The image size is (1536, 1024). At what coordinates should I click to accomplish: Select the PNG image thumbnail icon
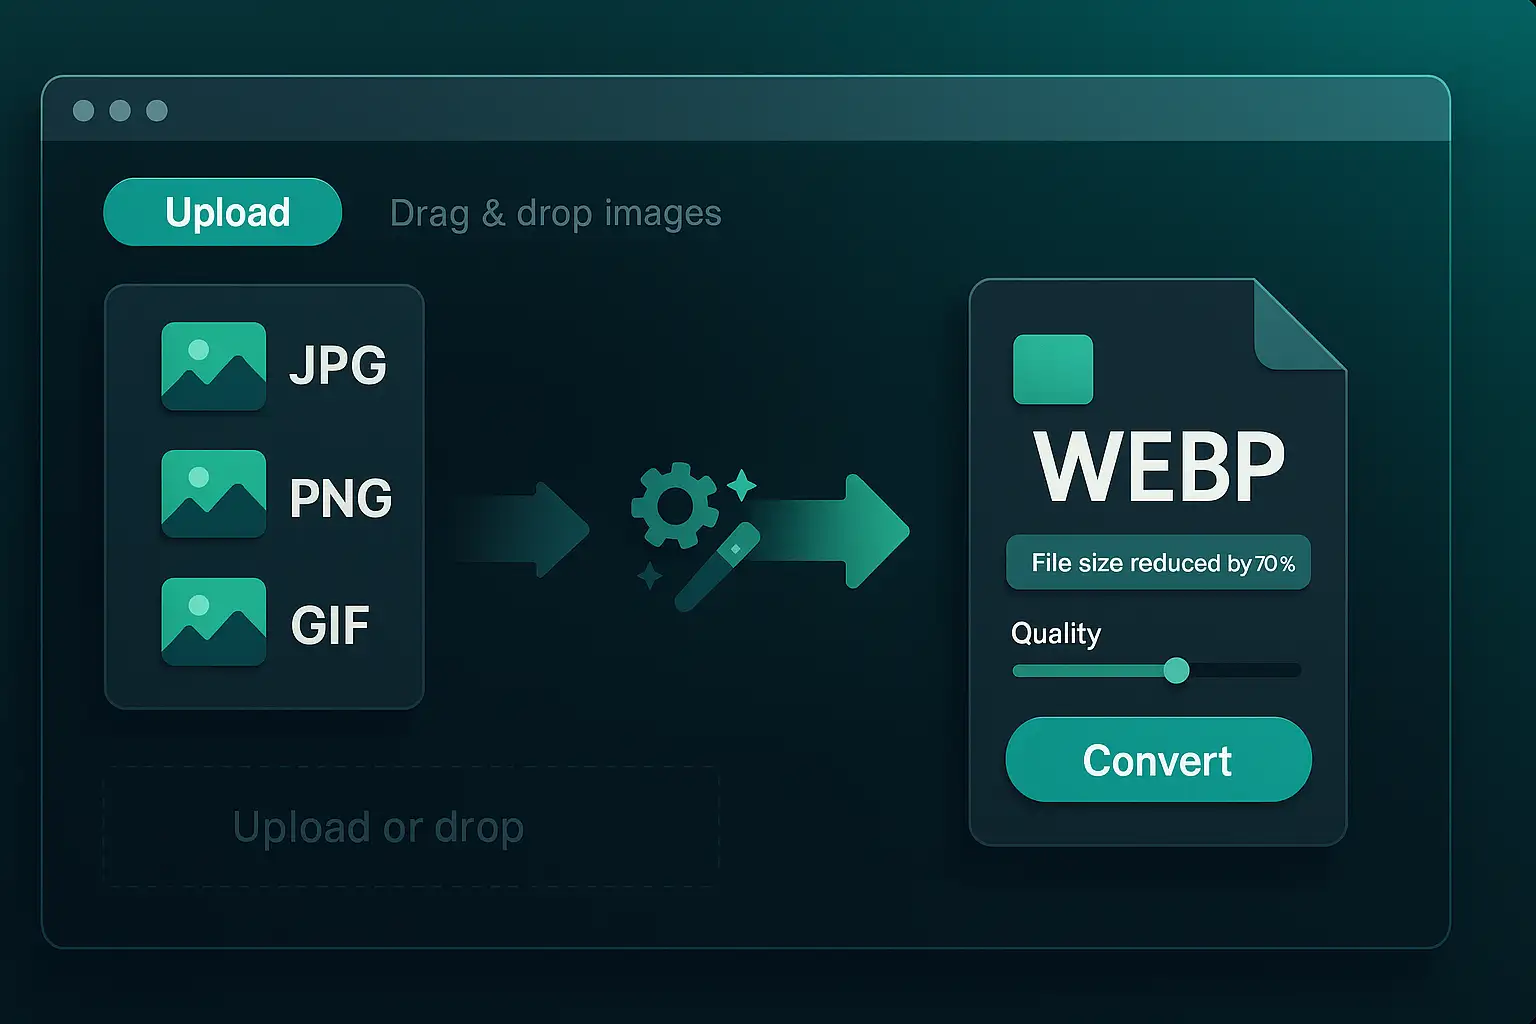click(x=212, y=494)
